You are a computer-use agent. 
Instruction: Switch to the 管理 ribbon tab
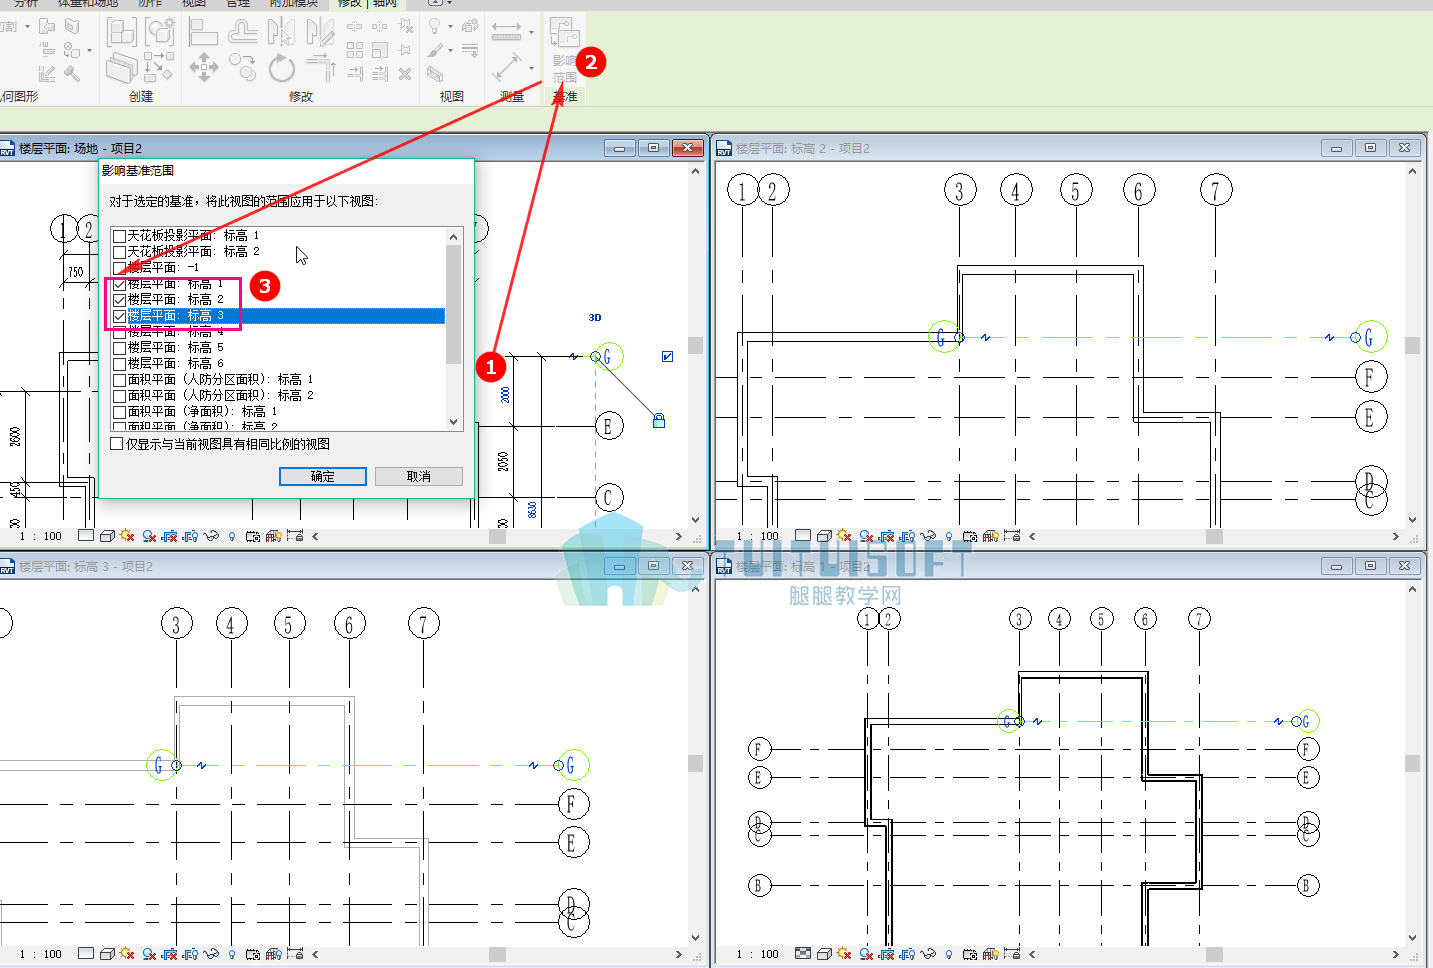[x=238, y=4]
